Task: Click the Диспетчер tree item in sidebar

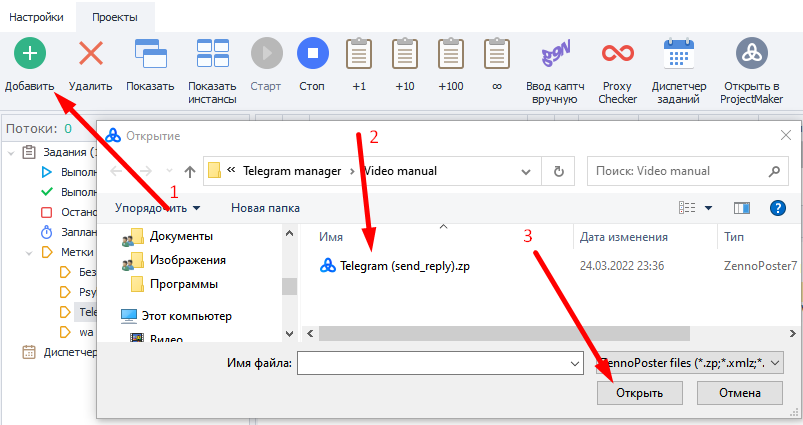Action: point(59,352)
